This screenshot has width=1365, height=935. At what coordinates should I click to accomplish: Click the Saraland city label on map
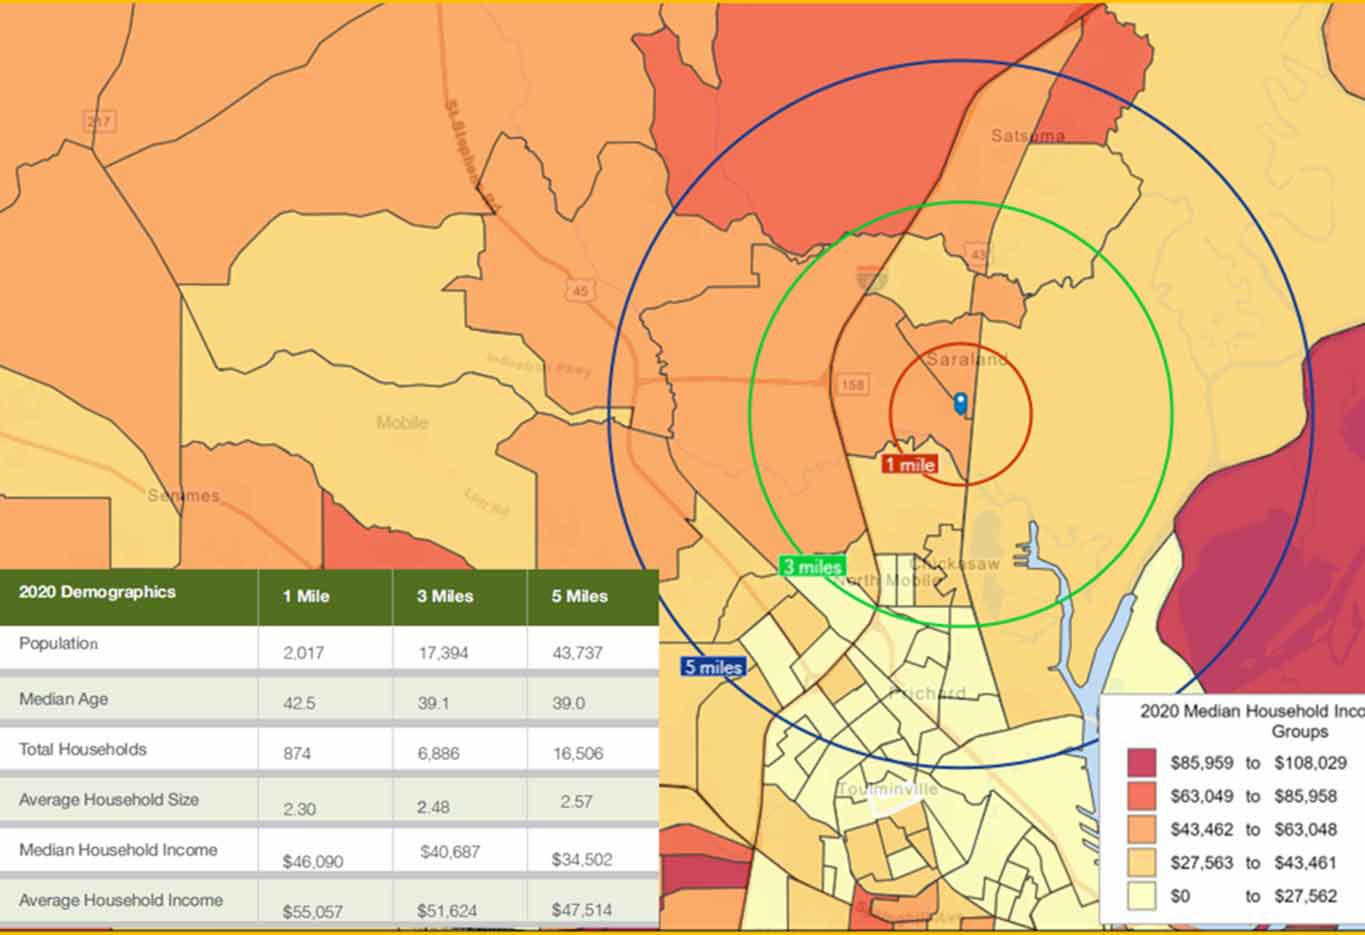(966, 359)
